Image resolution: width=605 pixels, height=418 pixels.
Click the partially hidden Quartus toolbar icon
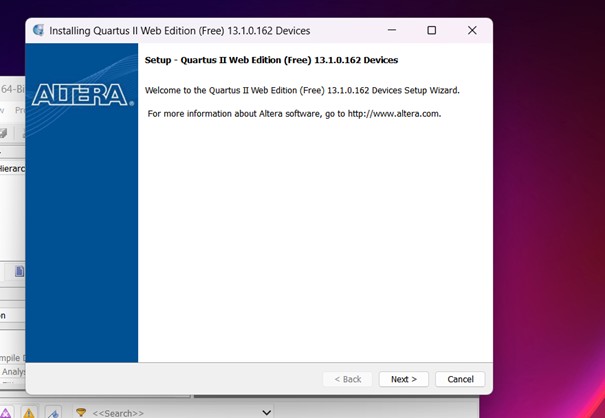[x=4, y=133]
